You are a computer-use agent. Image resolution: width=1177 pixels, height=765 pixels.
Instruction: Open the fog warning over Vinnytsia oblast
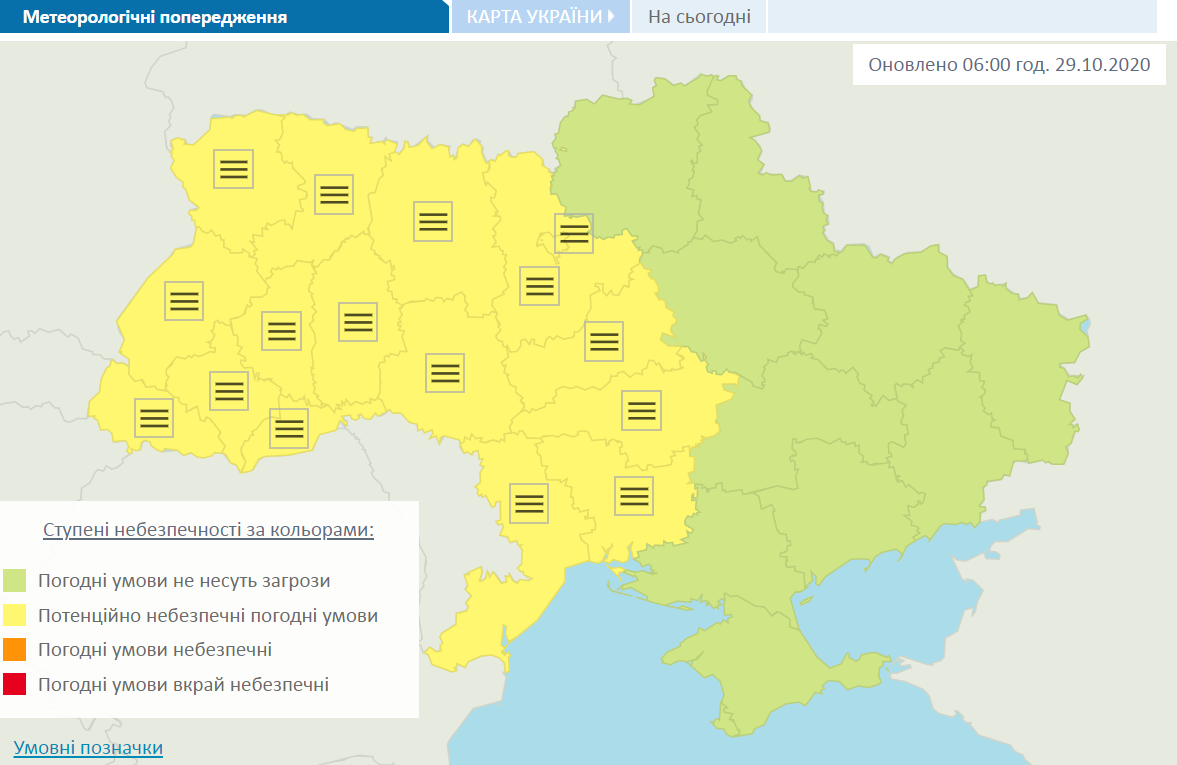coord(443,373)
